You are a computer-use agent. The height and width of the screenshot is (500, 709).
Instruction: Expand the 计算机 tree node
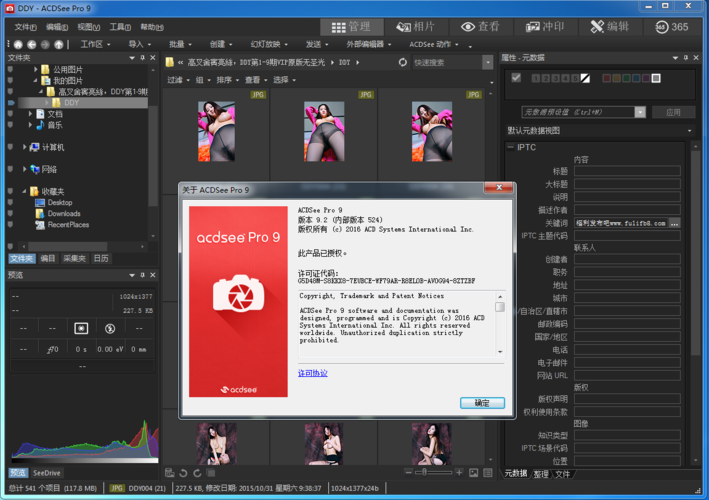24,147
